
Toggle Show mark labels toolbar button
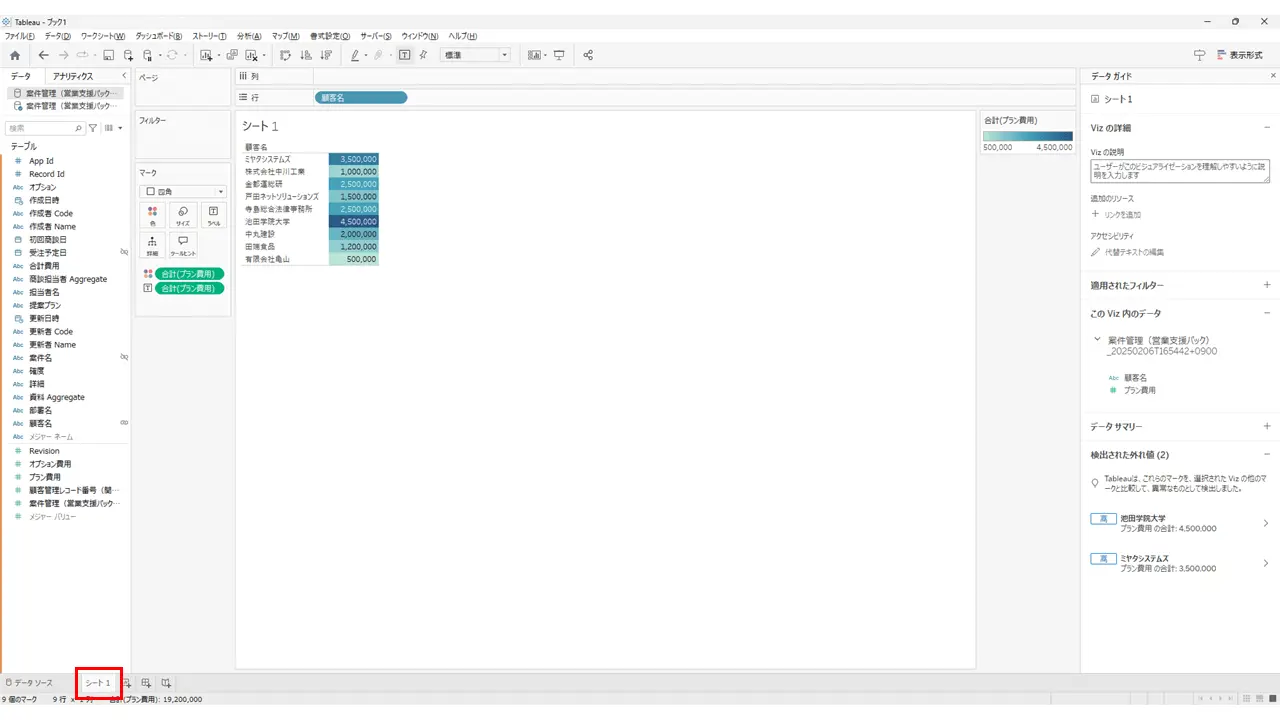[x=404, y=55]
